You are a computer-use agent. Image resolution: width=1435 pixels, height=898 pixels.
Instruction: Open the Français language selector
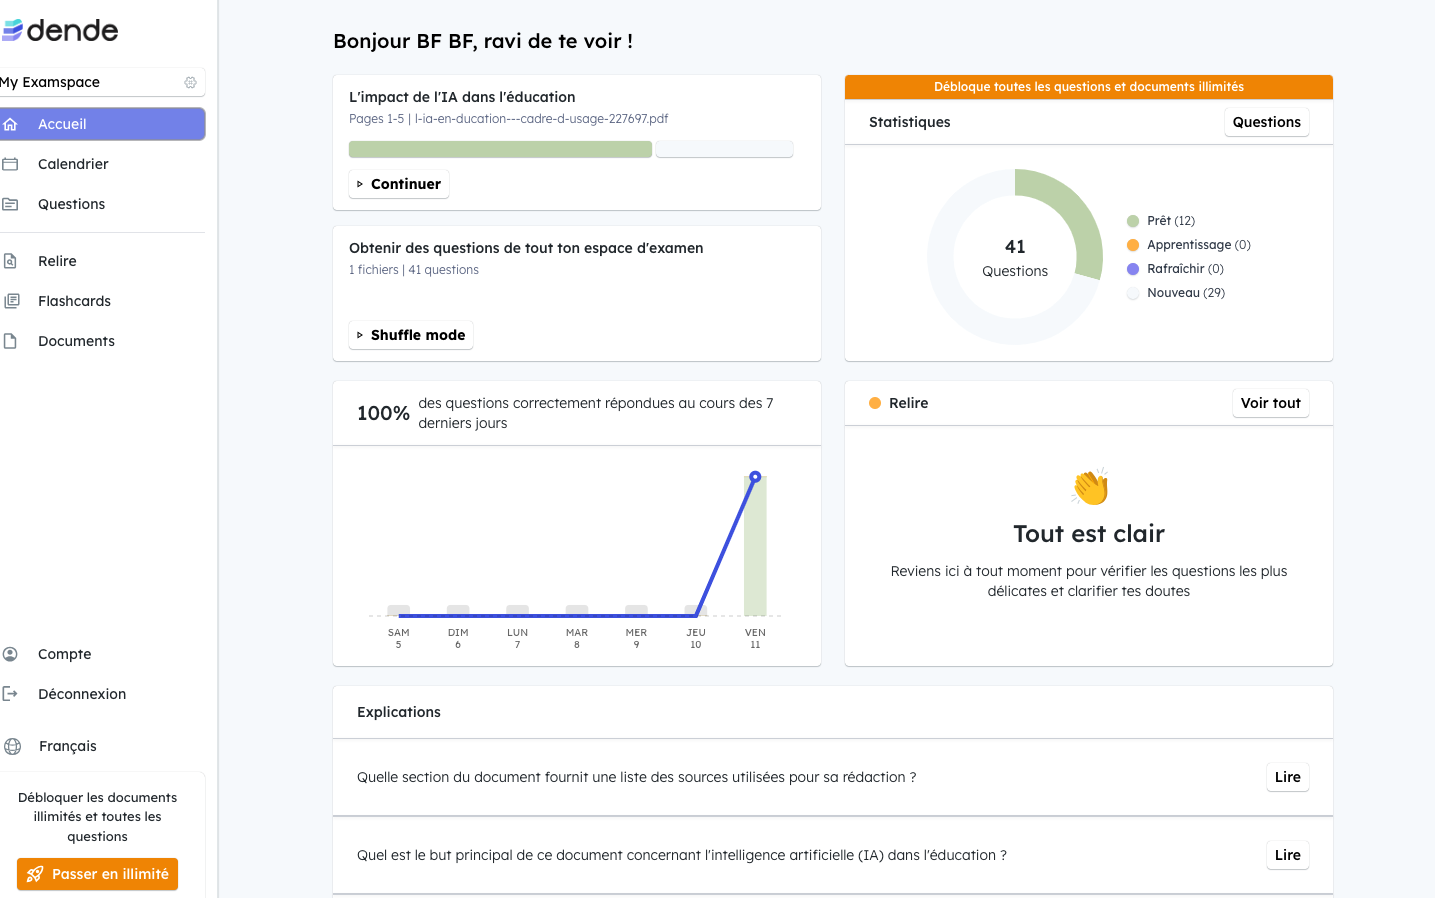[67, 746]
